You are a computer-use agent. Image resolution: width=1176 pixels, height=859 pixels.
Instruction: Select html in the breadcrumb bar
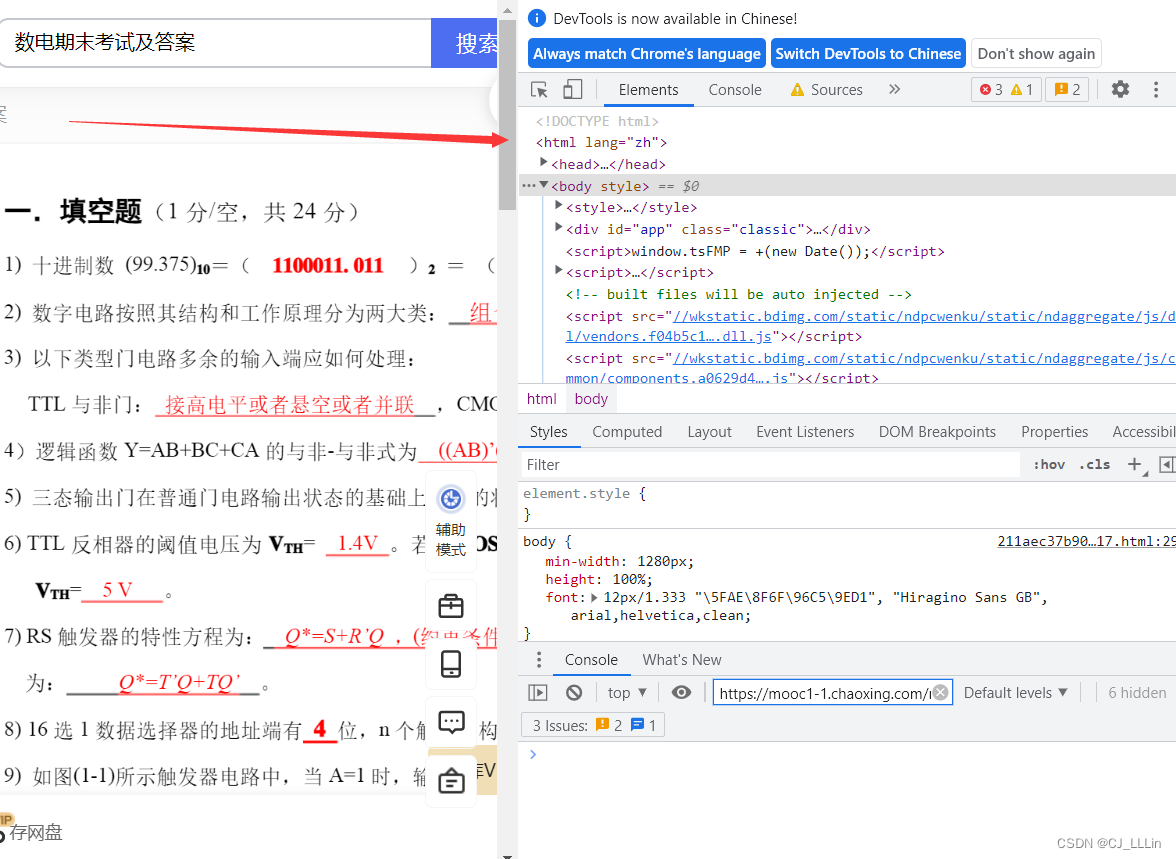click(x=541, y=398)
